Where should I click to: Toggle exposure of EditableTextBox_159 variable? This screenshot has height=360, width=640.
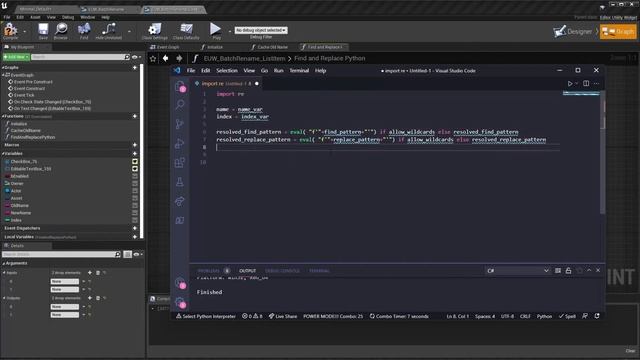tap(135, 169)
